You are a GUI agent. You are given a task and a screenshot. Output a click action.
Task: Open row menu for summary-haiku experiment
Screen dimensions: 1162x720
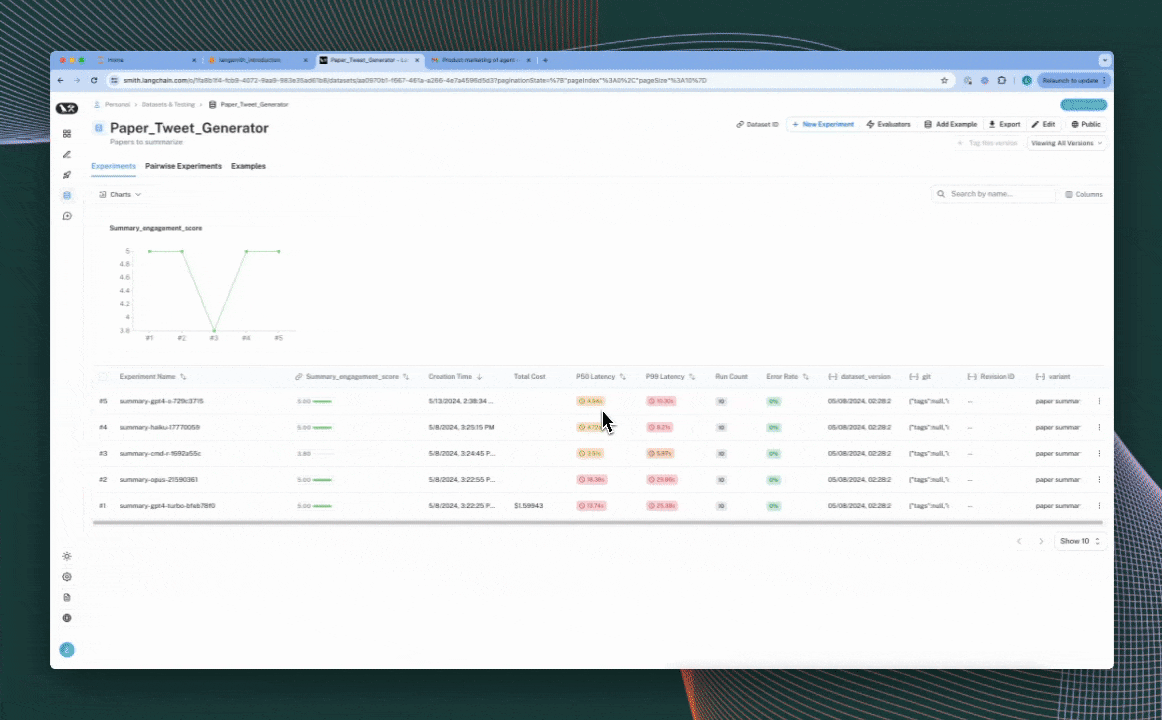[x=1099, y=427]
